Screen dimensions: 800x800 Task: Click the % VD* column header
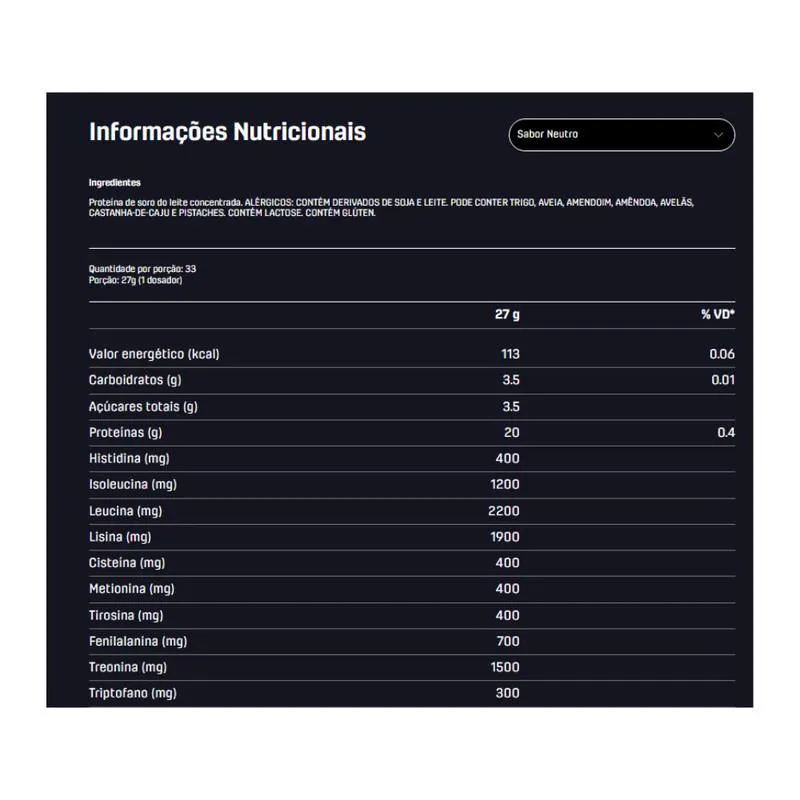coord(717,314)
